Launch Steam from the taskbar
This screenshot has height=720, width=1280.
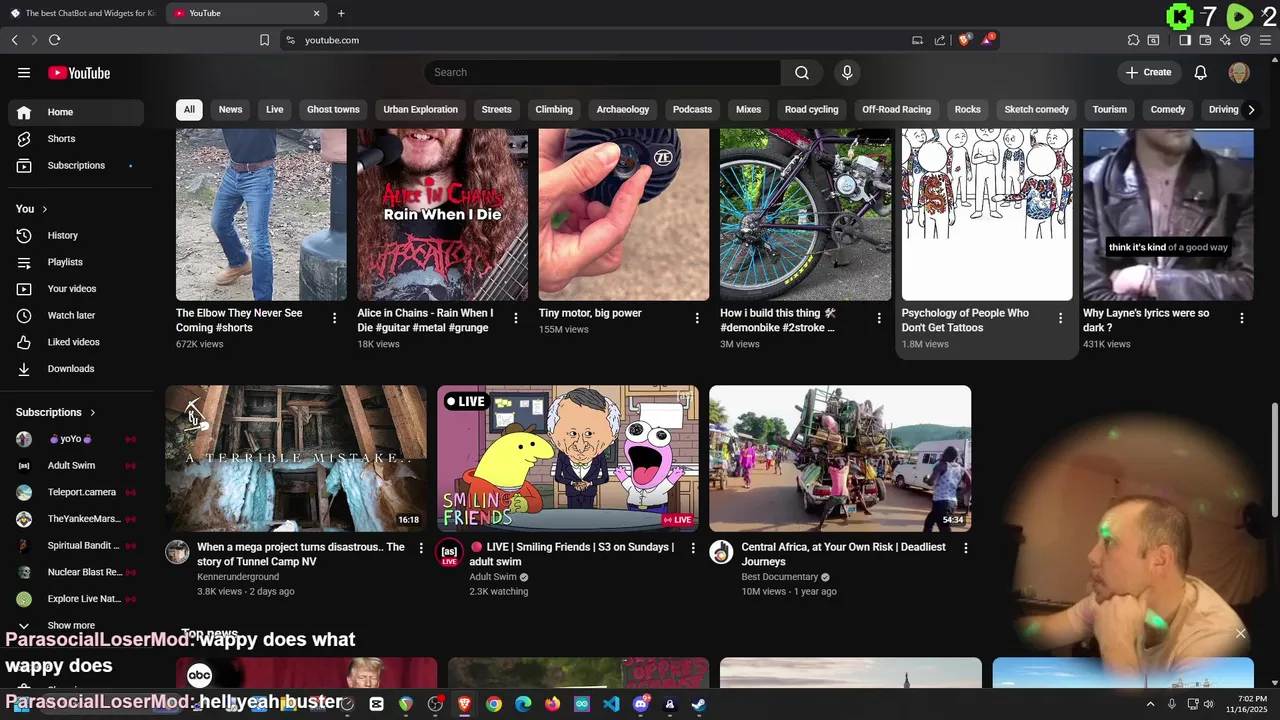click(x=699, y=704)
